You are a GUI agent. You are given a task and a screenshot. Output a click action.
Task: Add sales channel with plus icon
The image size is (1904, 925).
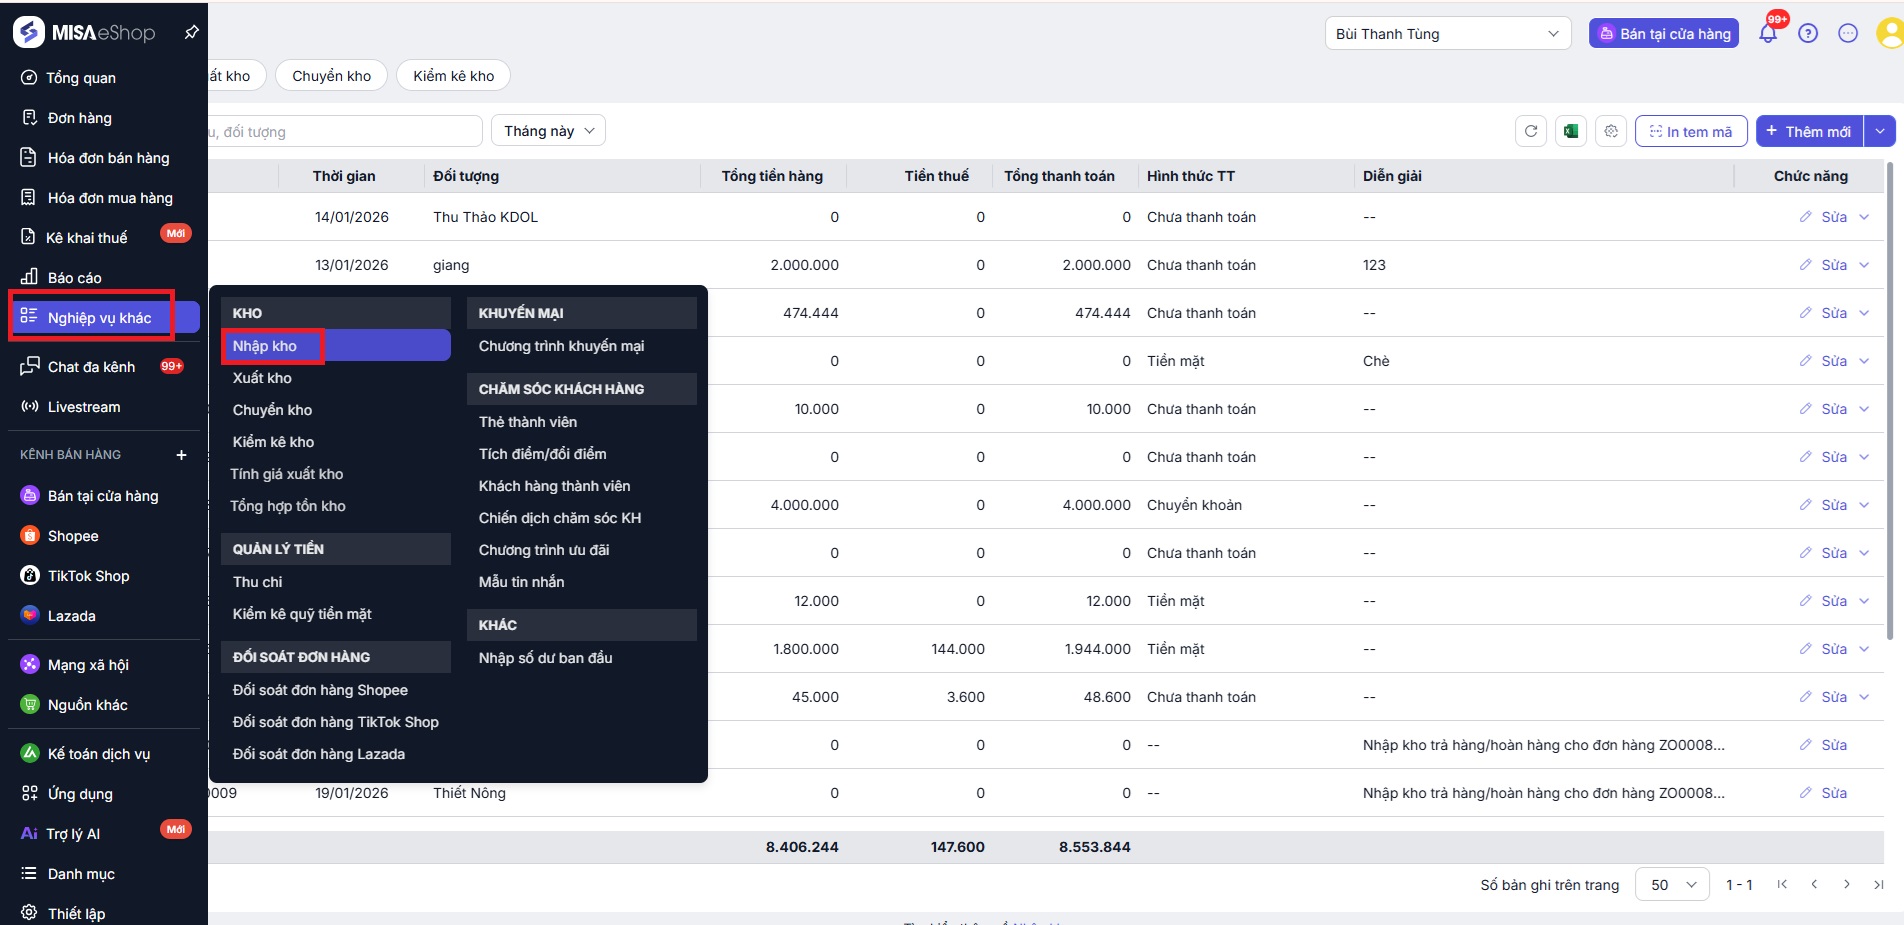point(181,455)
